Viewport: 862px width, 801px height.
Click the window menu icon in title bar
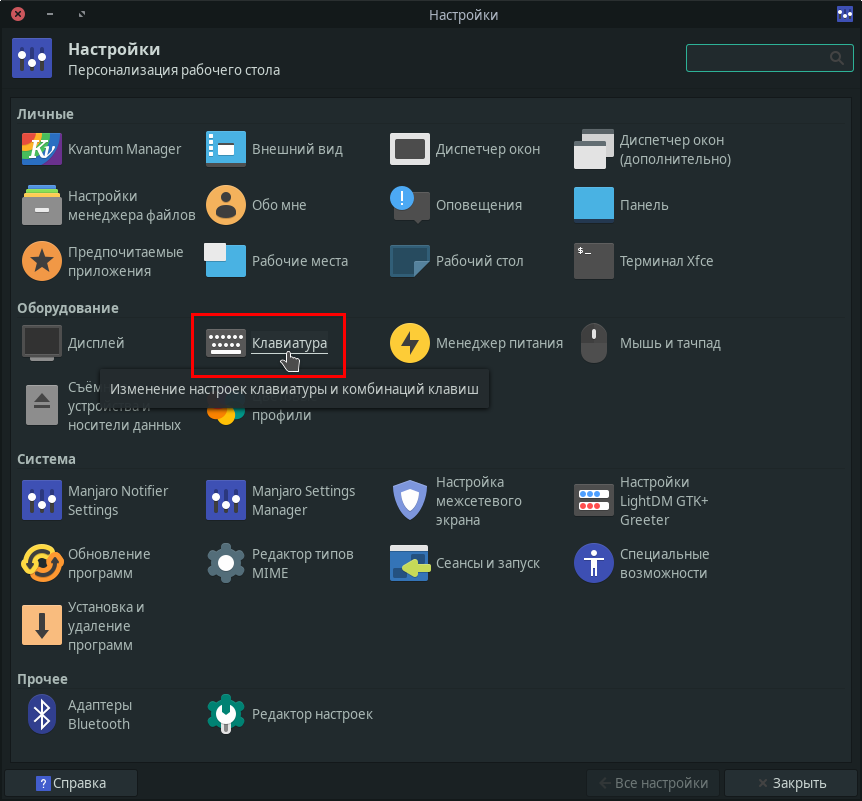845,14
